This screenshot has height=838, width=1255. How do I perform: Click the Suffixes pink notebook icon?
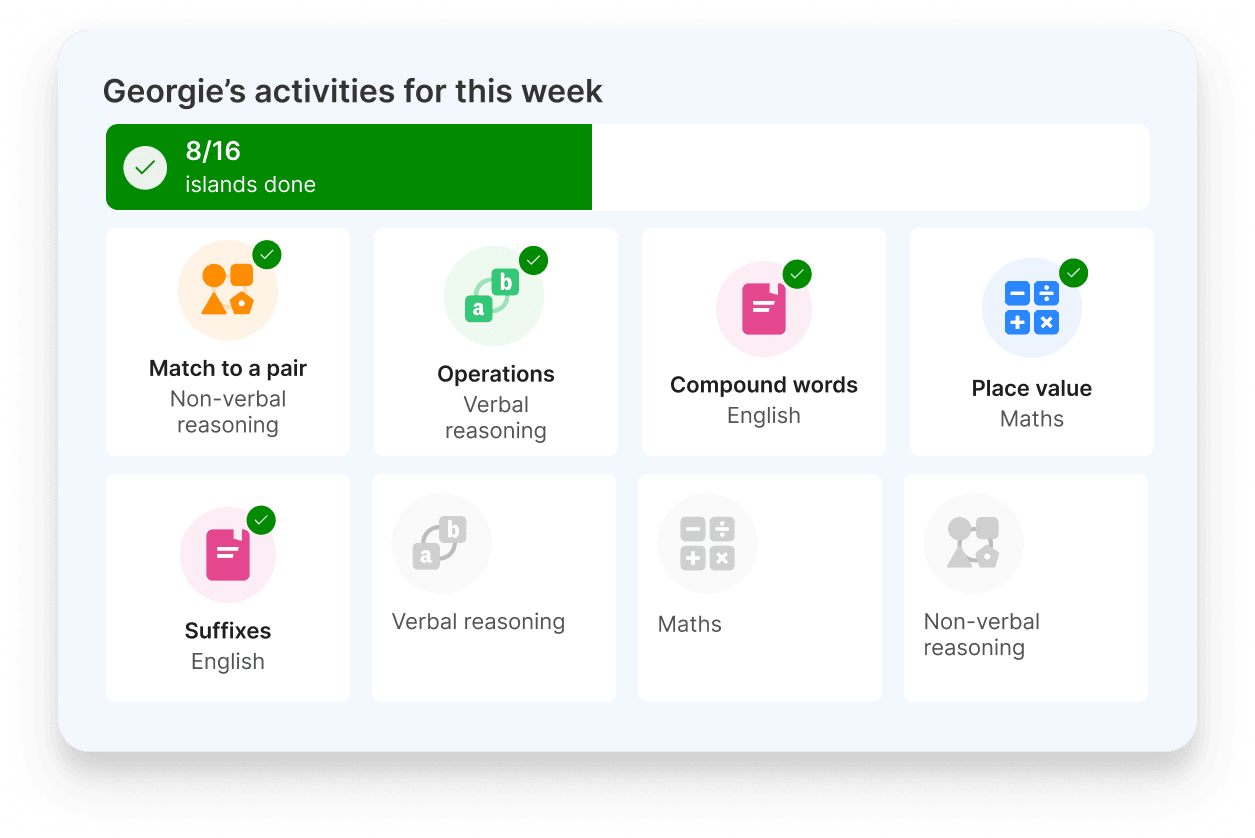[228, 555]
